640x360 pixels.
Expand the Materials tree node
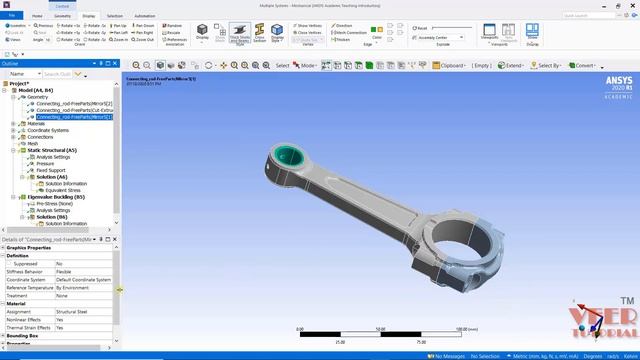(13, 124)
